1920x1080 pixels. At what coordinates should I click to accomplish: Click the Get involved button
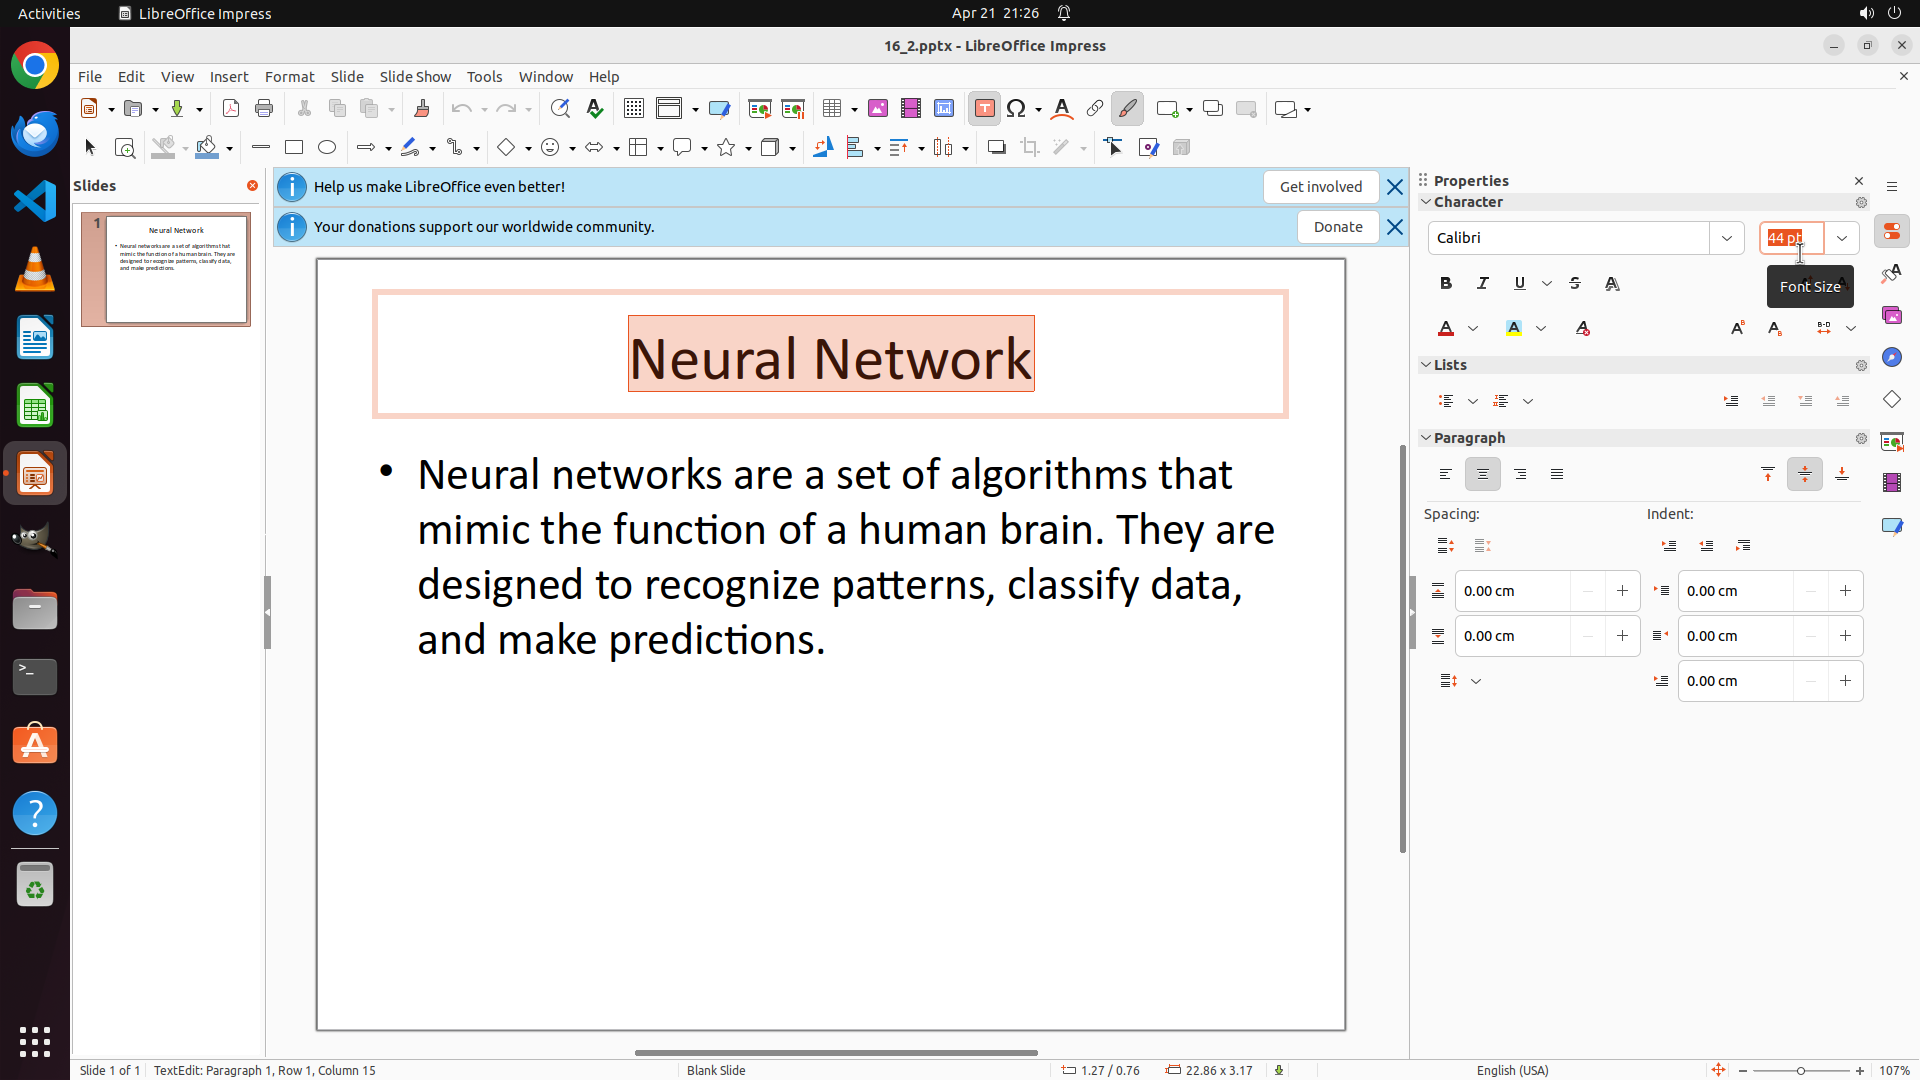pos(1320,187)
